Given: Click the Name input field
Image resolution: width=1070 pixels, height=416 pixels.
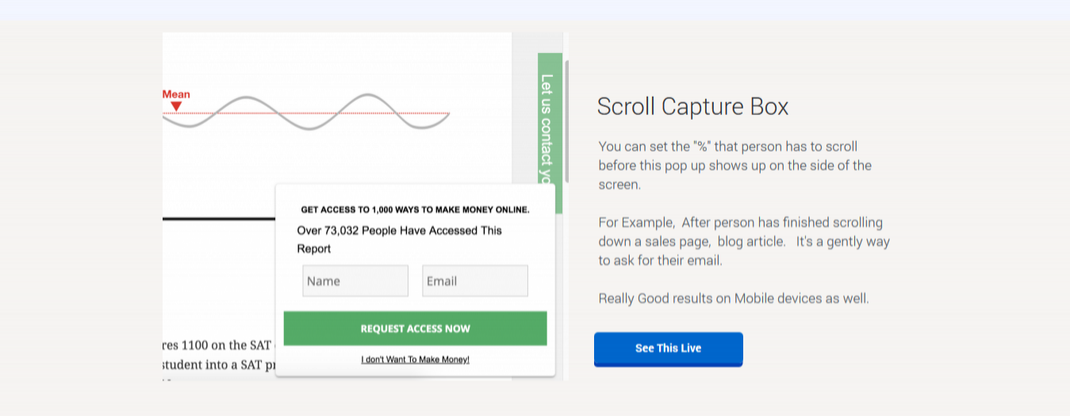Looking at the screenshot, I should tap(356, 281).
